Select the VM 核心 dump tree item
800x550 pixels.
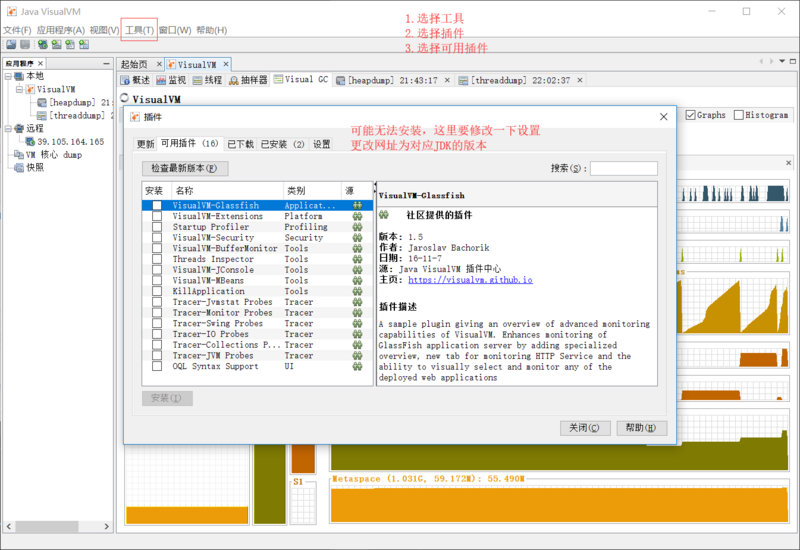(48, 155)
